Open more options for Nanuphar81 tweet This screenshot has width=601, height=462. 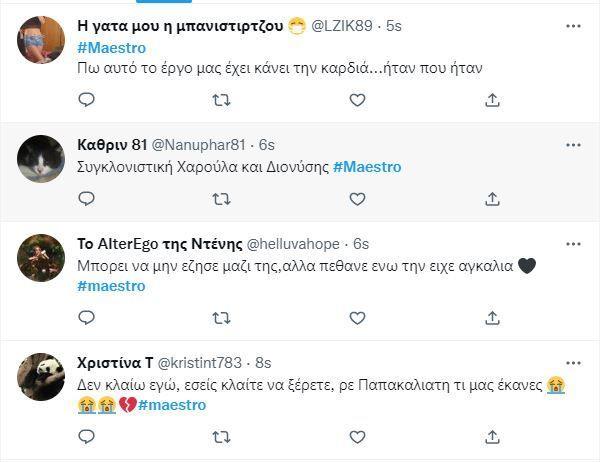click(573, 144)
